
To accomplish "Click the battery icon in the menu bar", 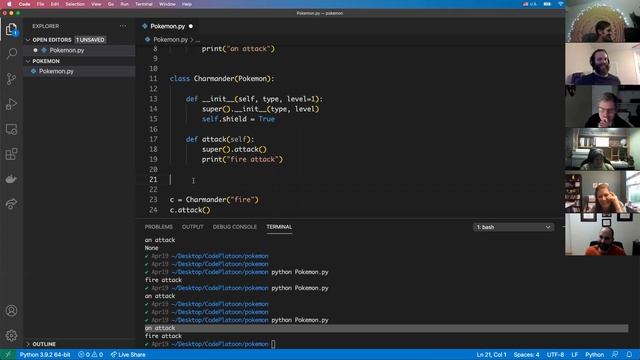I will pos(547,4).
